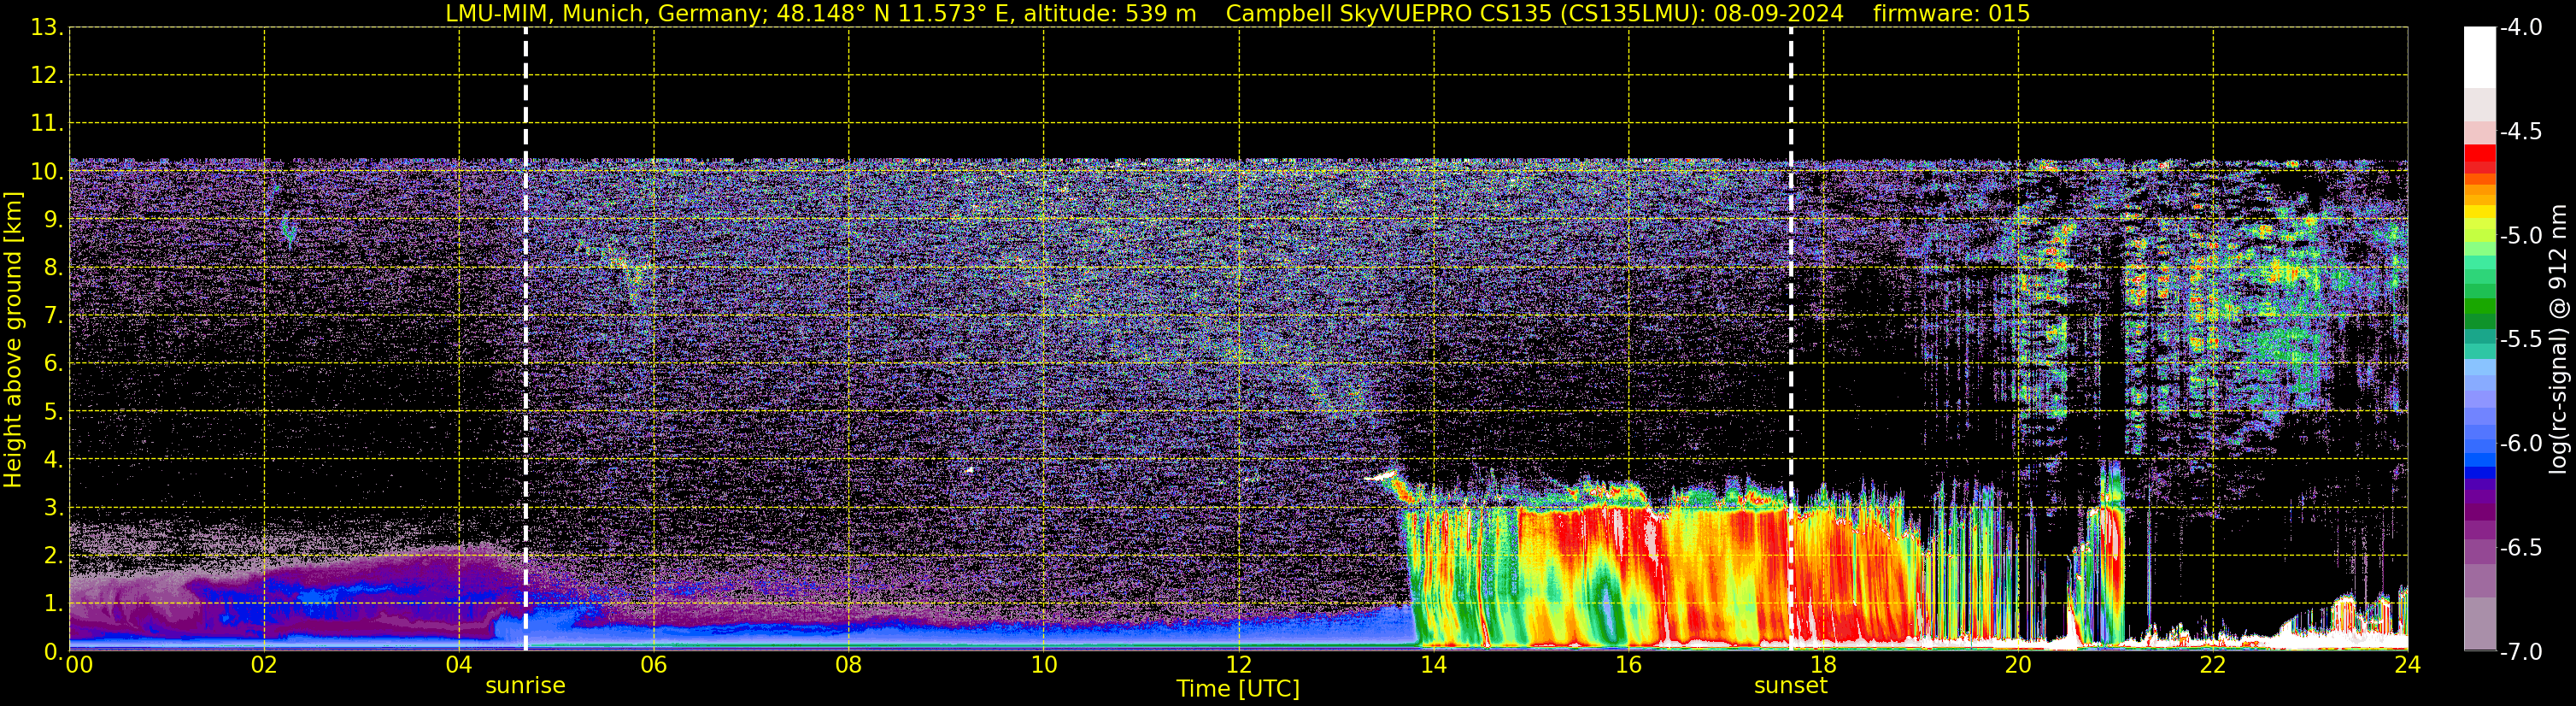2576x706 pixels.
Task: Click the '7.' height axis tick label
Action: [54, 315]
